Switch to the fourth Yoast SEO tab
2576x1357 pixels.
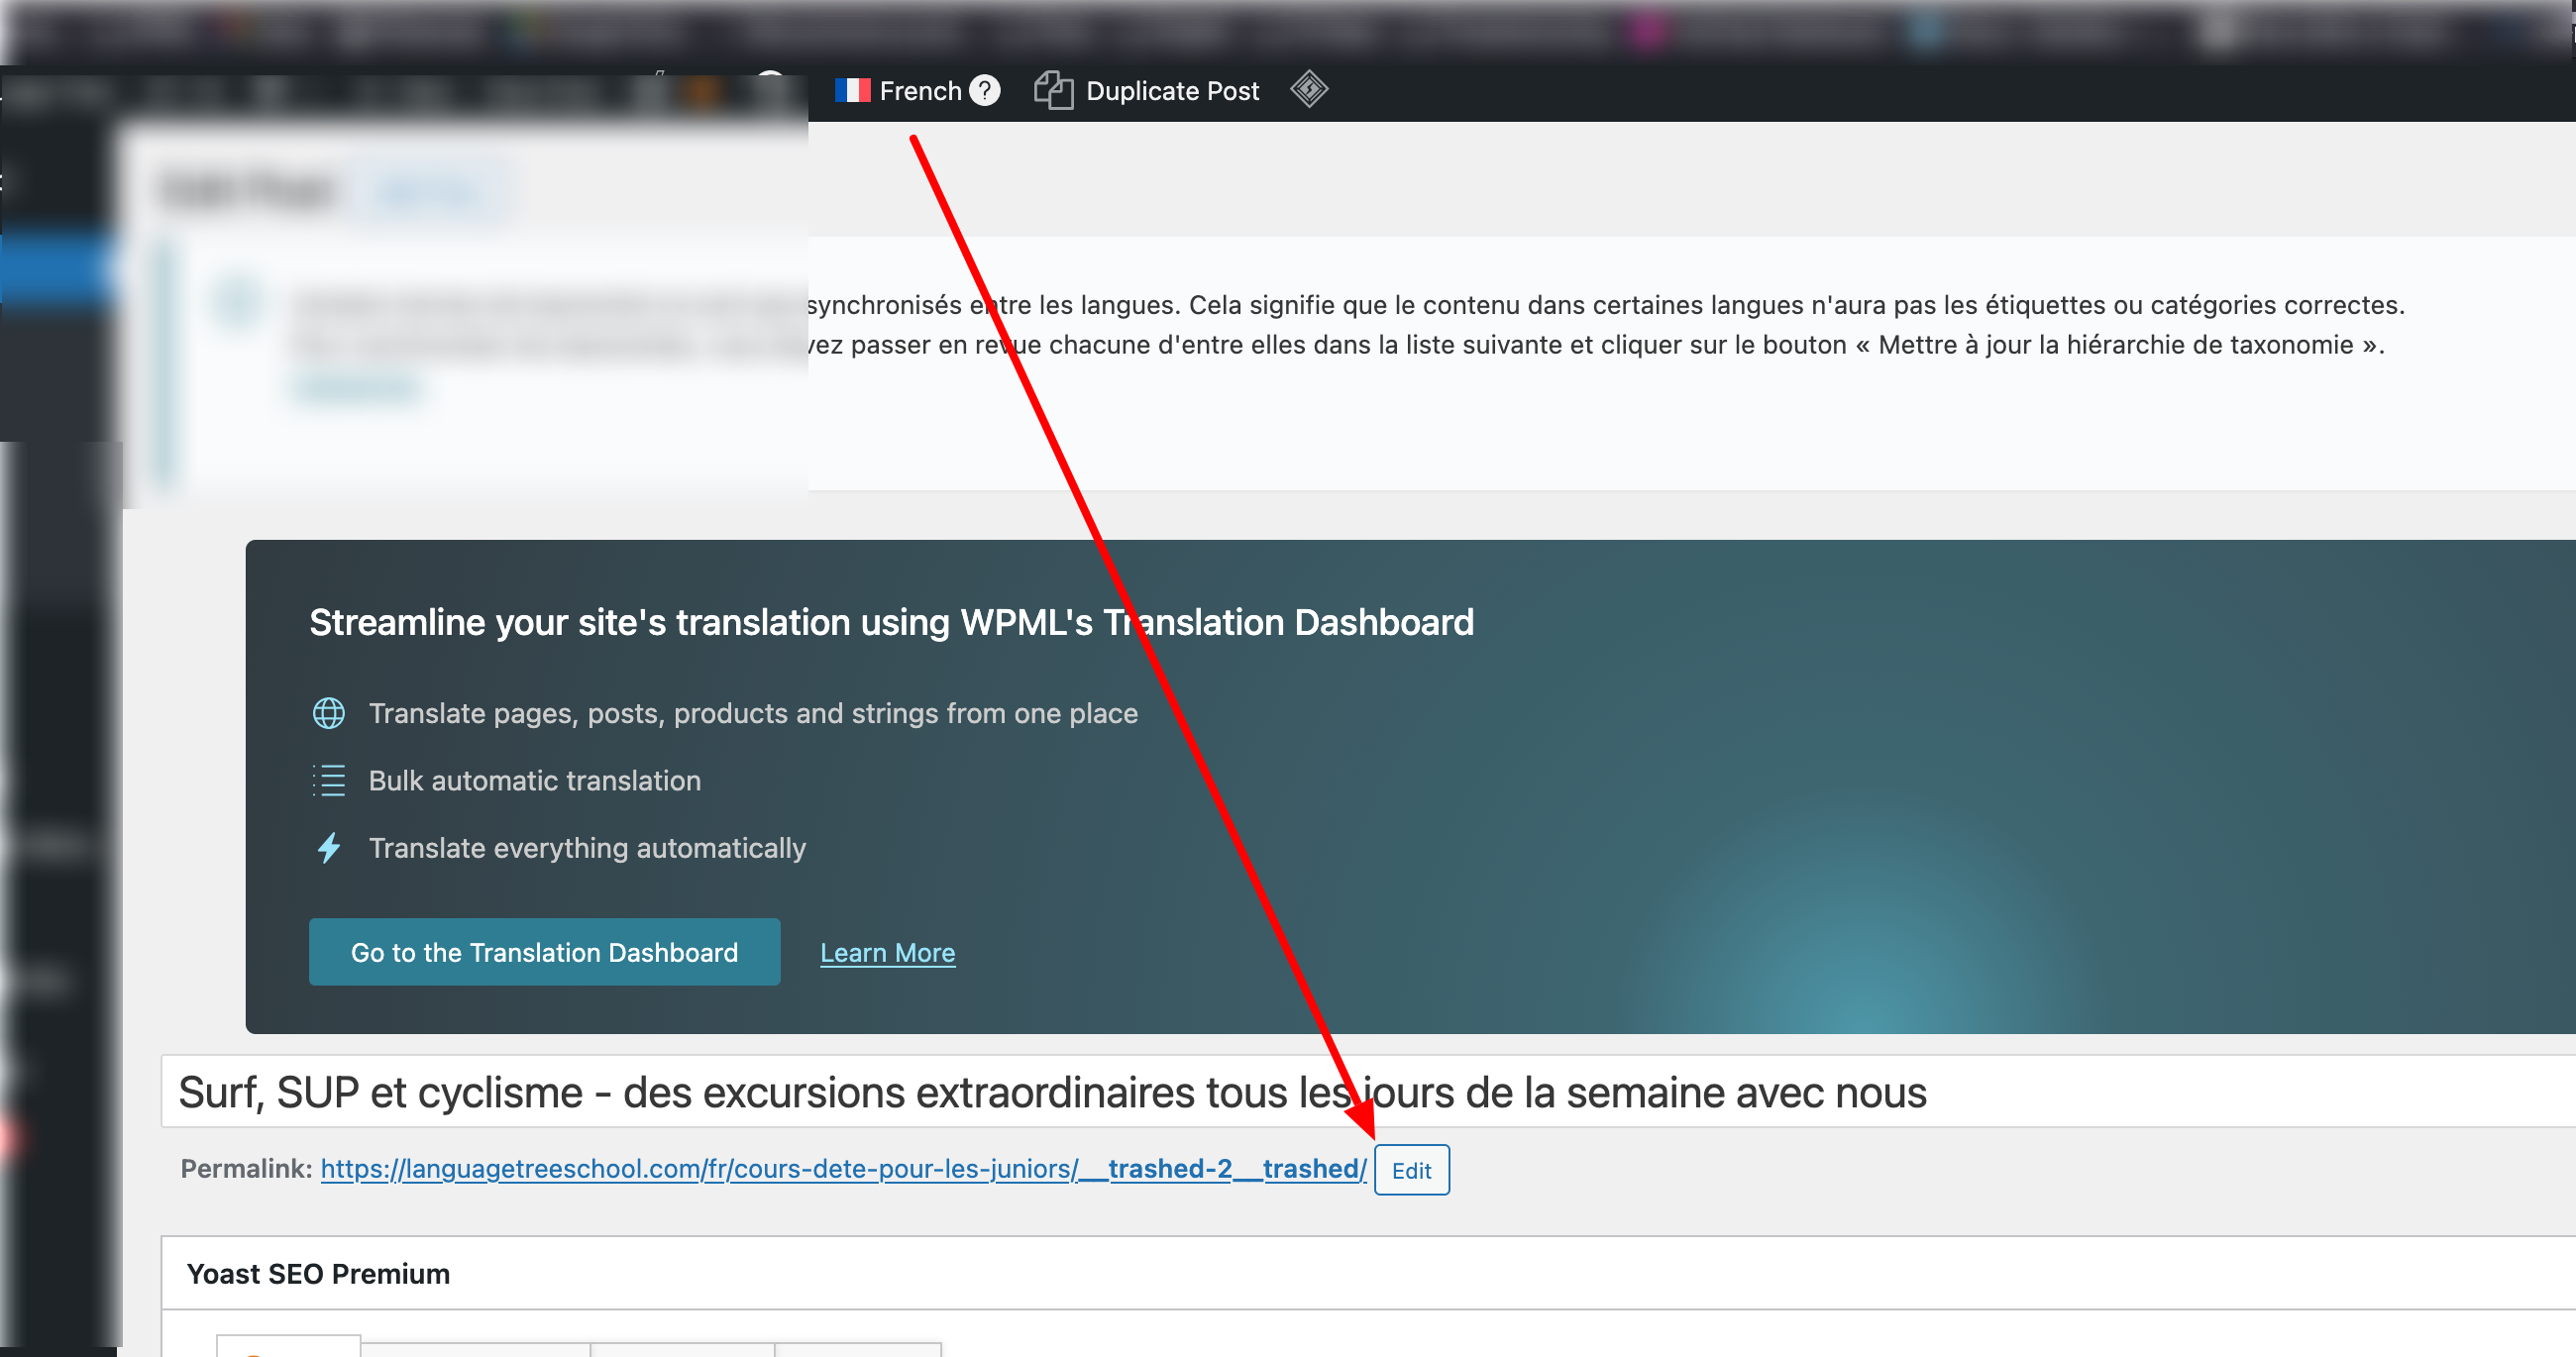tap(858, 1350)
